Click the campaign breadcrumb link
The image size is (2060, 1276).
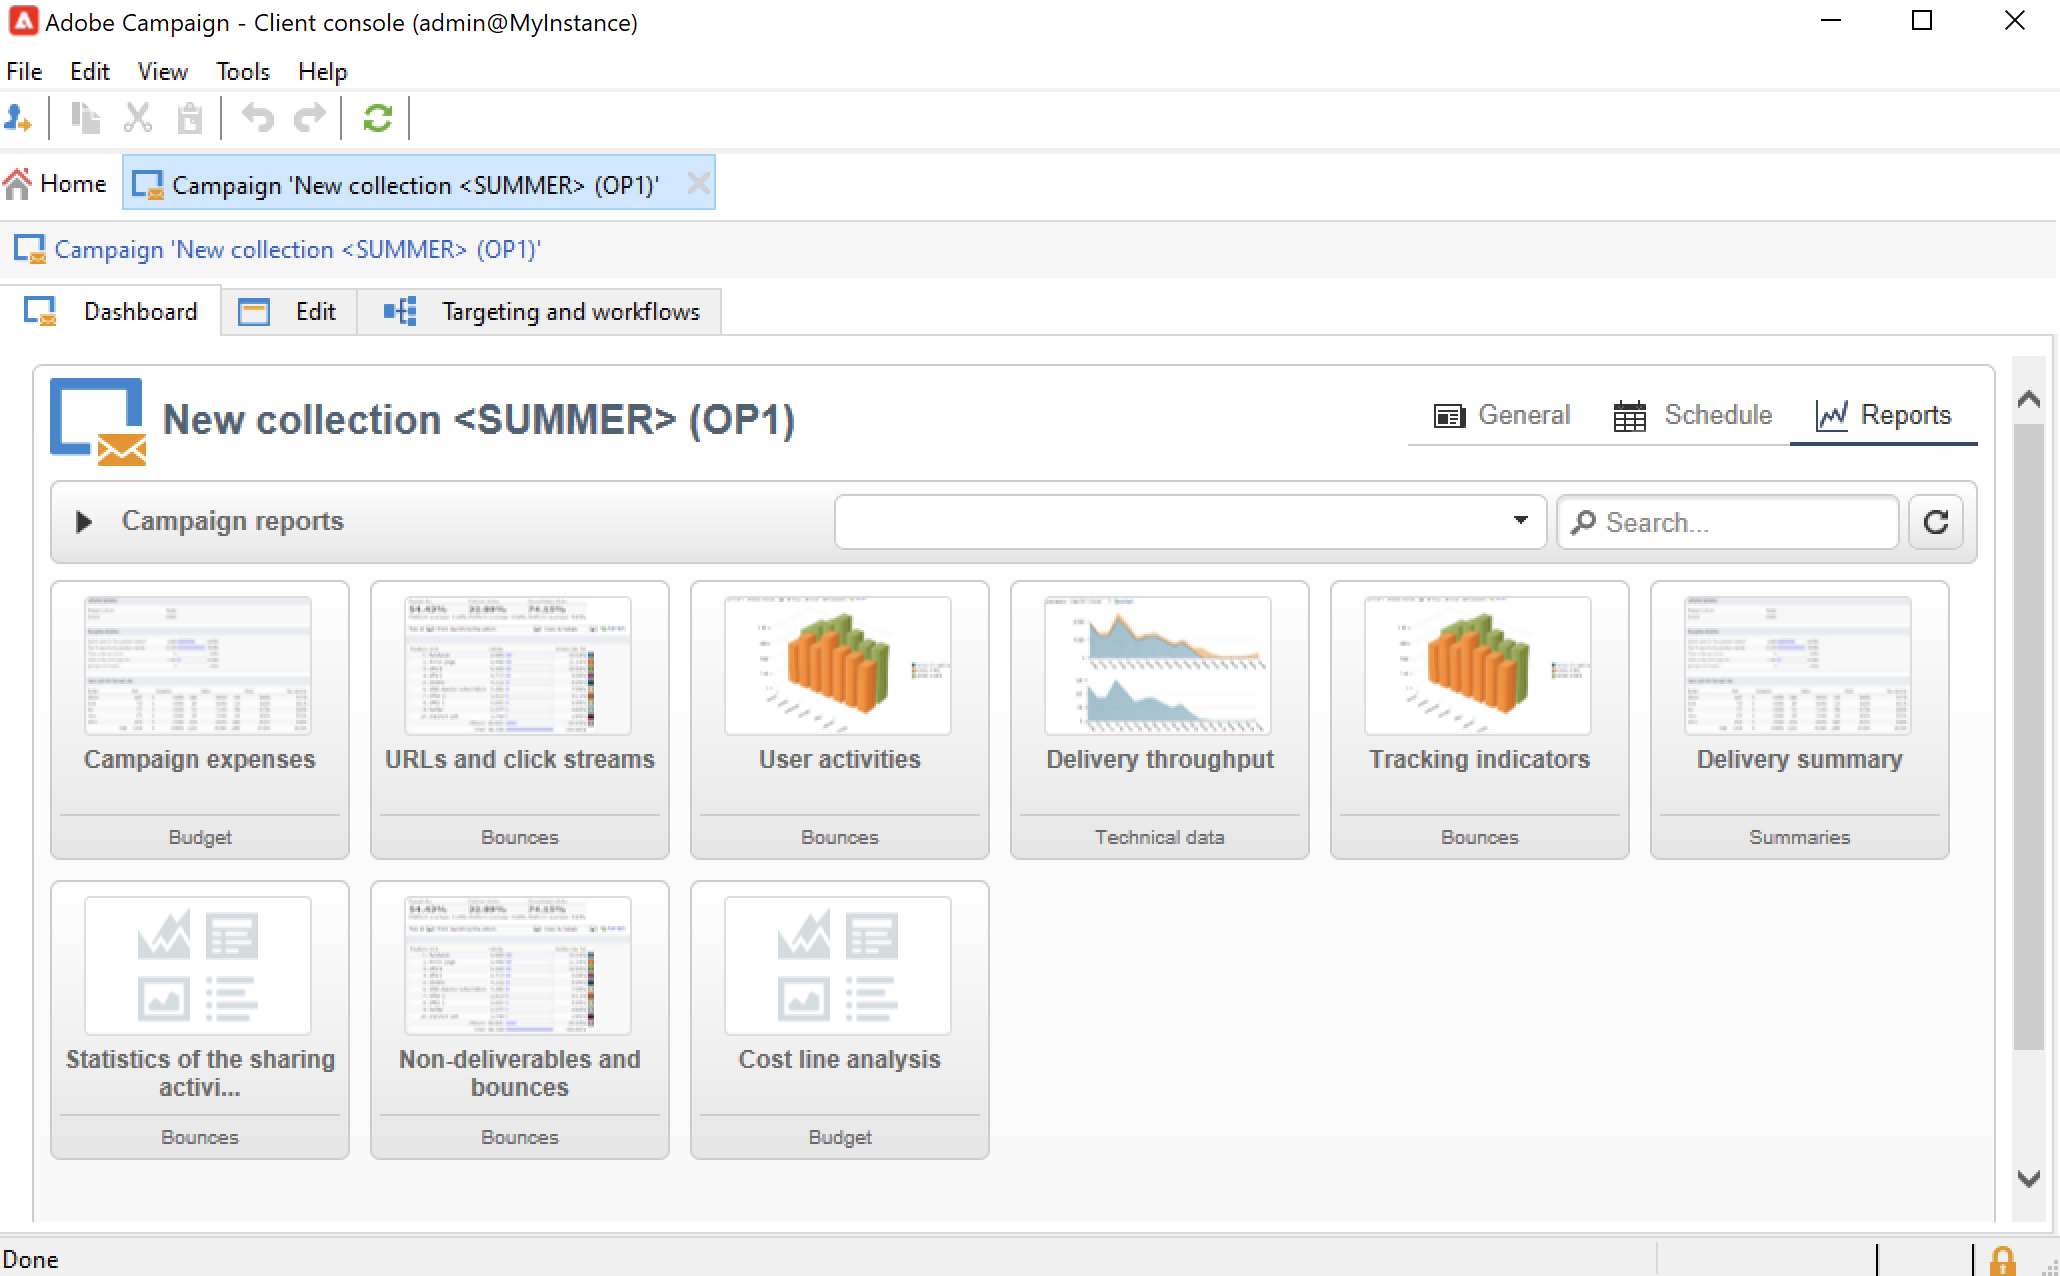coord(297,250)
